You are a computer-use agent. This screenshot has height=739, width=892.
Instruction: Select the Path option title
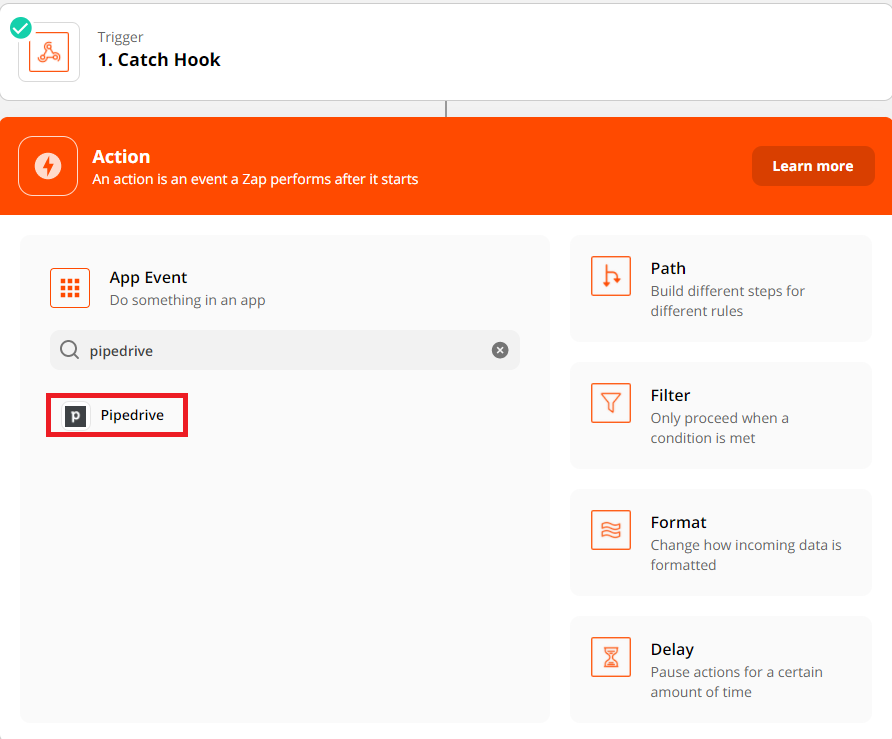(x=668, y=269)
